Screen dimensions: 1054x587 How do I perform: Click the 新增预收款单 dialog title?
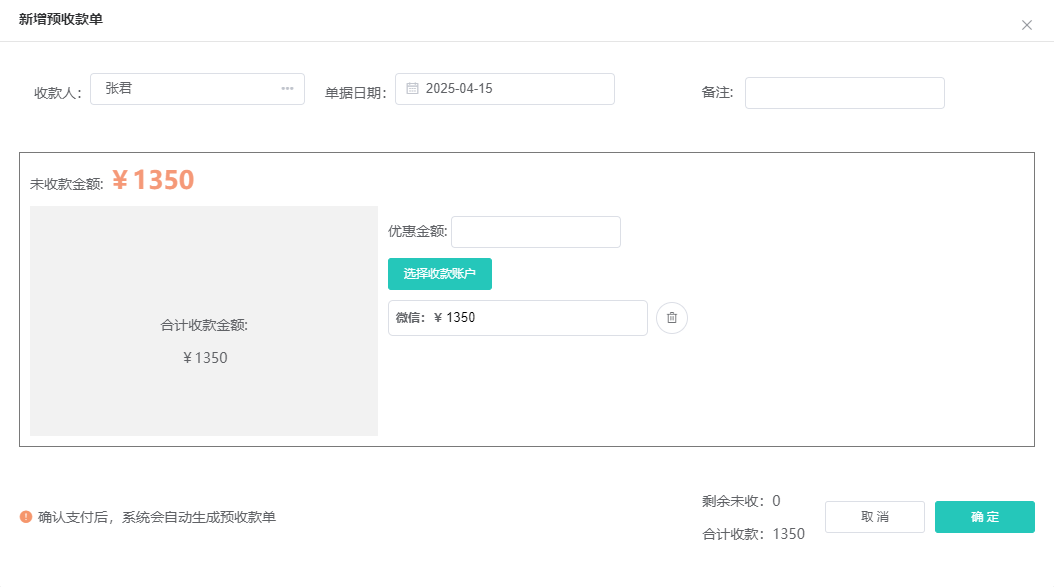pyautogui.click(x=60, y=19)
